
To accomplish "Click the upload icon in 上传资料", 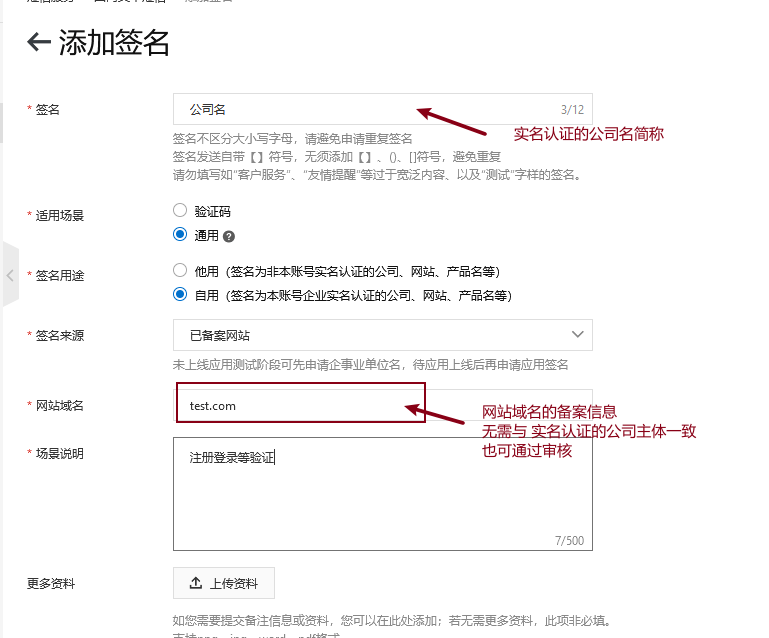I will [194, 584].
